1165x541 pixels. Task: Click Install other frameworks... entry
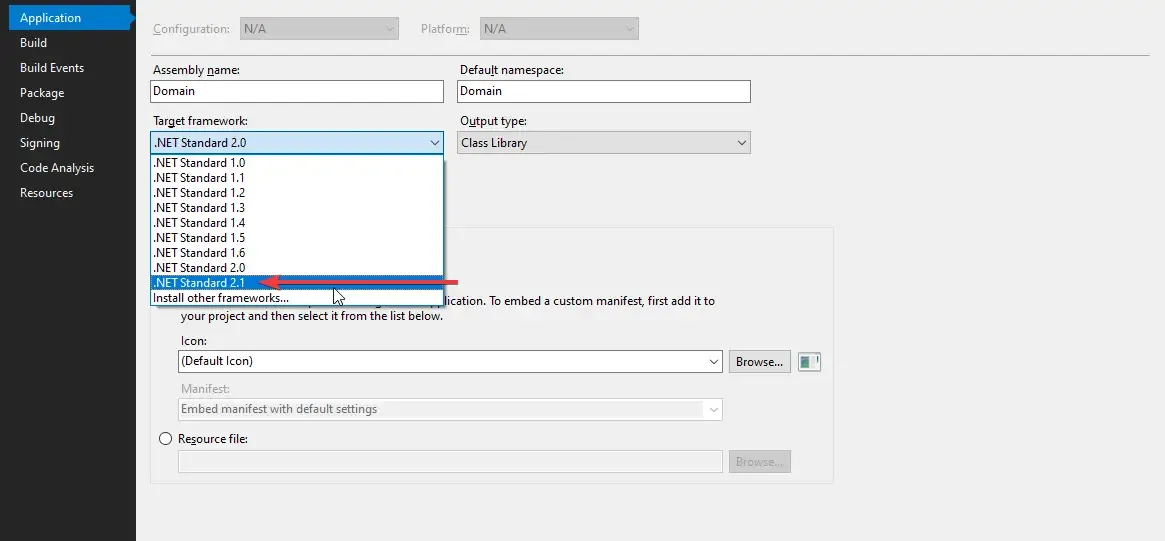point(221,298)
